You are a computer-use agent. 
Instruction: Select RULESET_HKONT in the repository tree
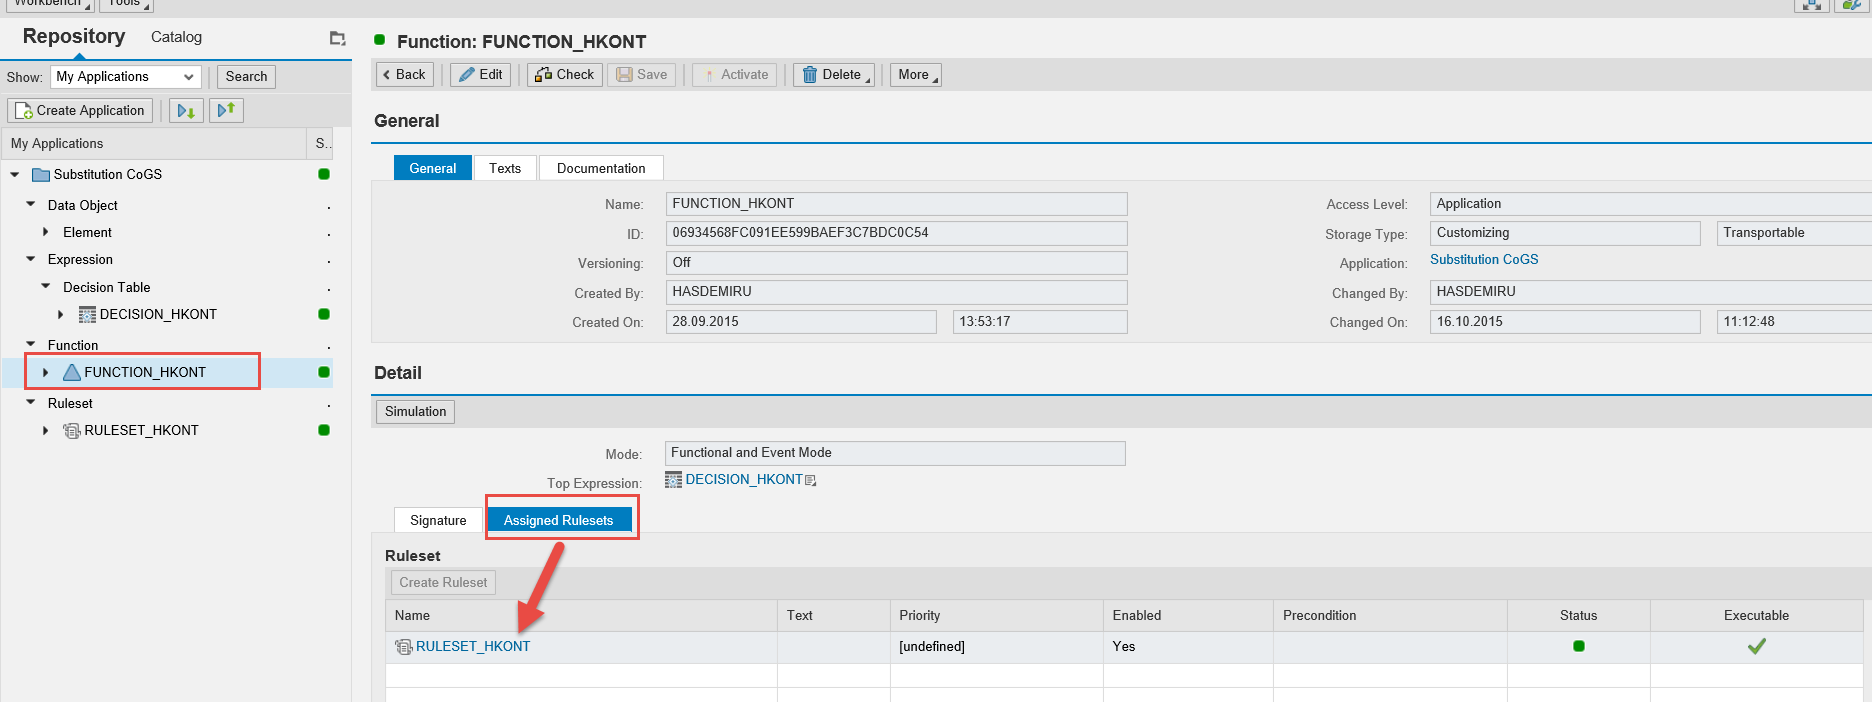(141, 430)
